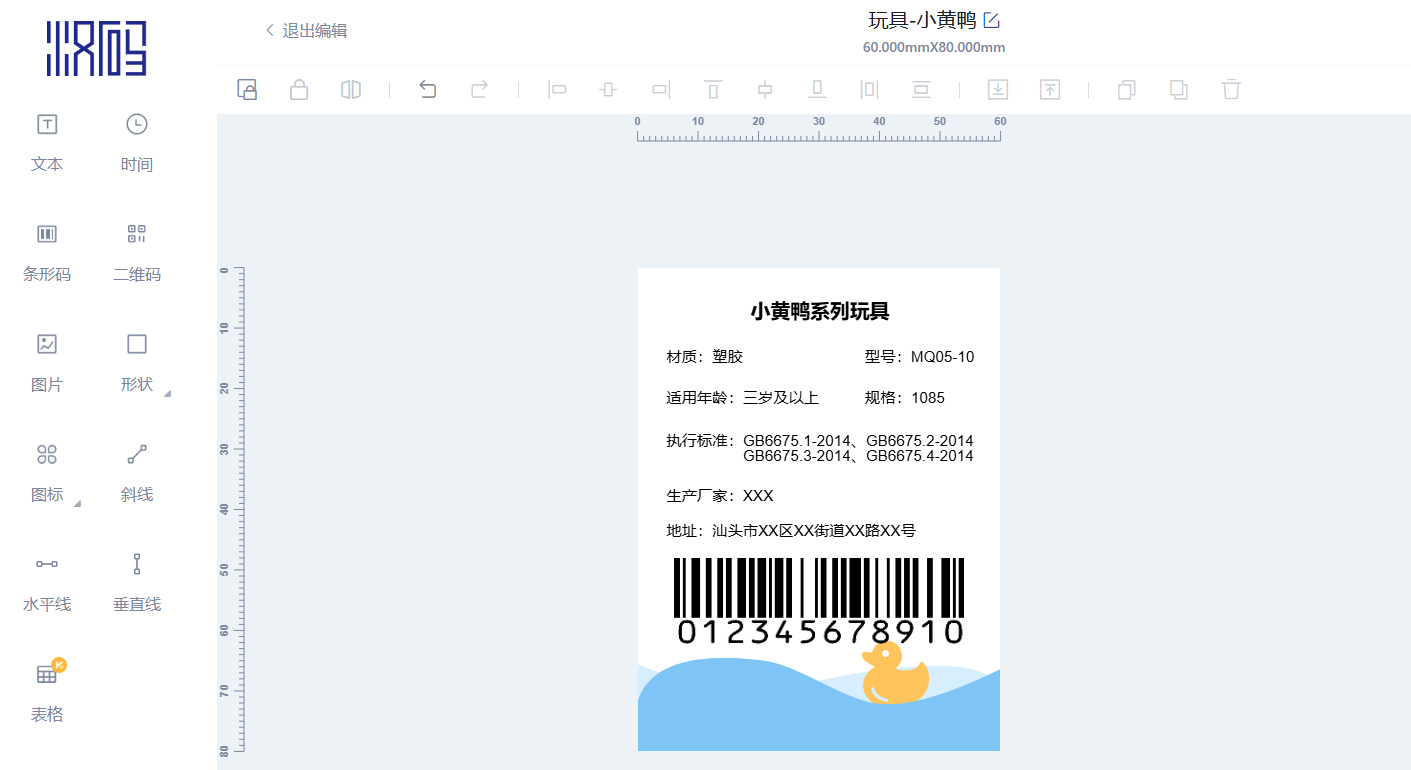Select the 型号：MQ05-10 text on the label
Screen dimensions: 1411x770
tap(919, 357)
